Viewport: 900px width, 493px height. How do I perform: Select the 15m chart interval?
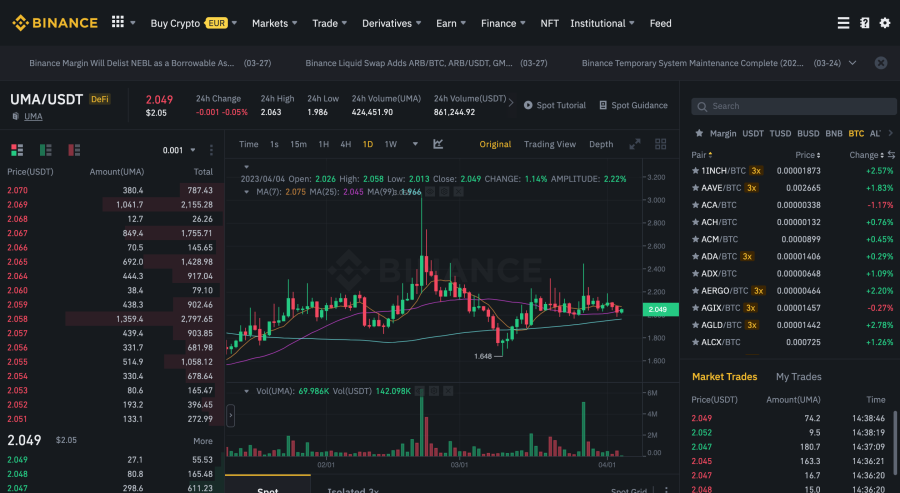tap(298, 144)
